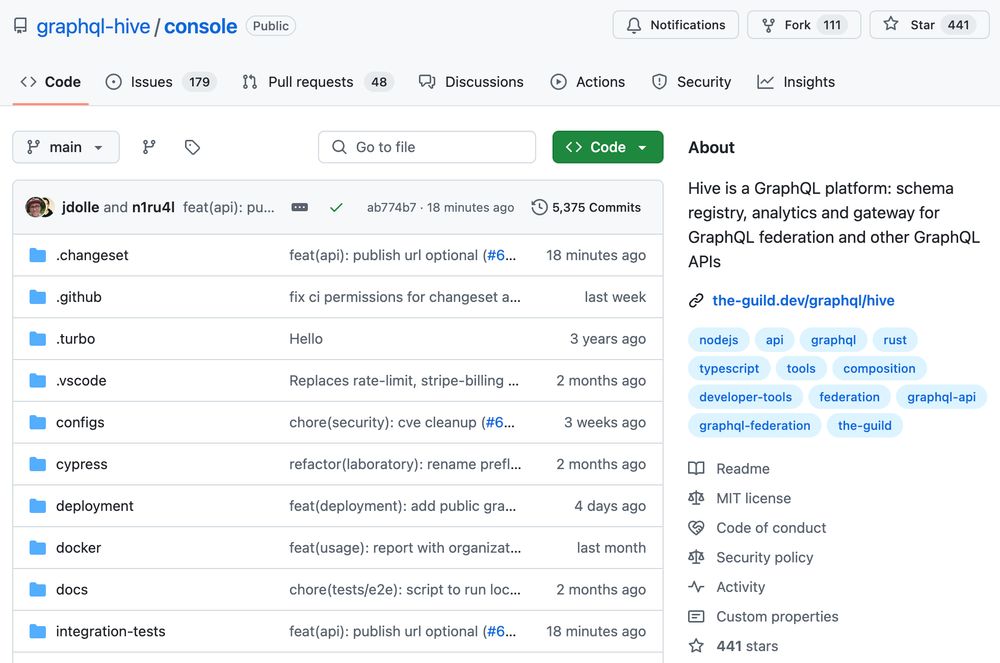Star the repository with Star button
1000x663 pixels.
click(930, 25)
